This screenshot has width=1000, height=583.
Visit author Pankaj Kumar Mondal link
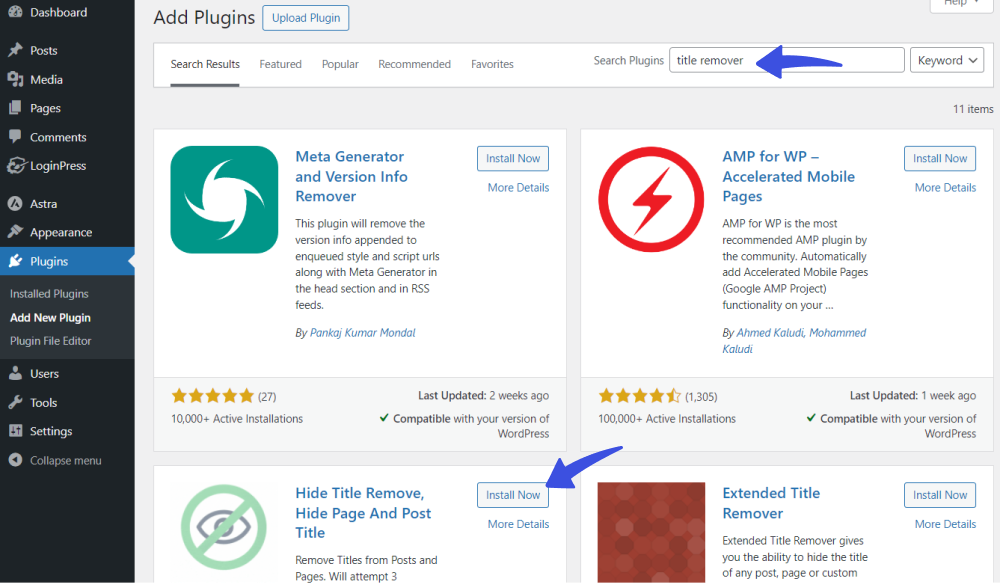[x=362, y=332]
